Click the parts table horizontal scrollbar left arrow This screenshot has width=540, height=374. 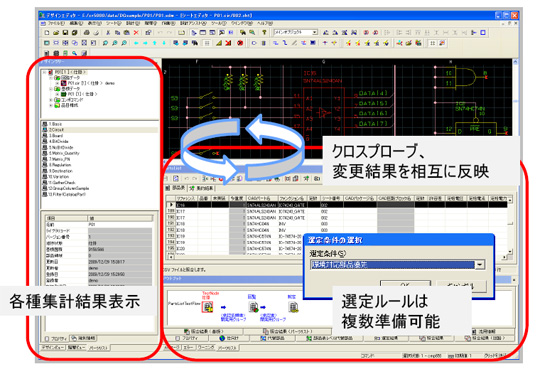(170, 257)
